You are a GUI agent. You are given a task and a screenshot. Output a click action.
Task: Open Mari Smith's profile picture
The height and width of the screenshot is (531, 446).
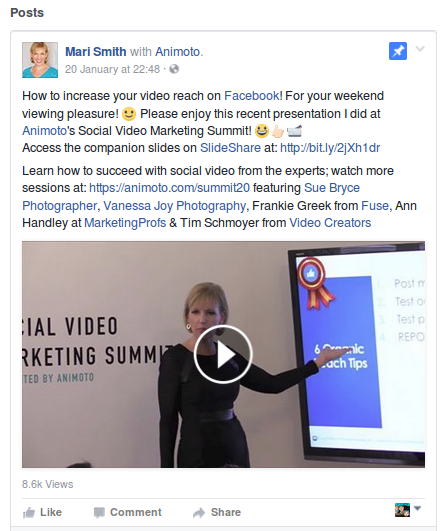(x=40, y=60)
